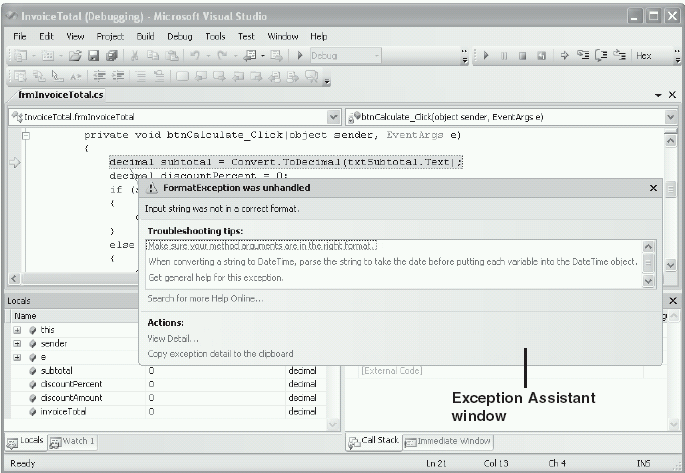685x473 pixels.
Task: Click 'Copy exception detail to the clipboard'
Action: tap(220, 354)
